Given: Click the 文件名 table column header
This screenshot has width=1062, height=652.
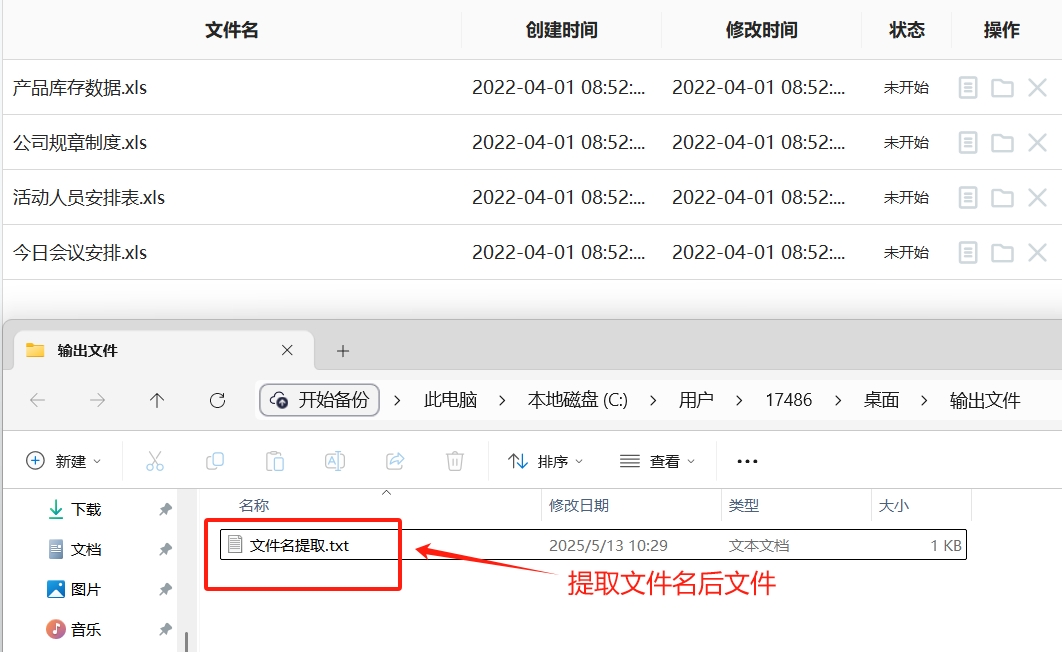Looking at the screenshot, I should (x=232, y=30).
